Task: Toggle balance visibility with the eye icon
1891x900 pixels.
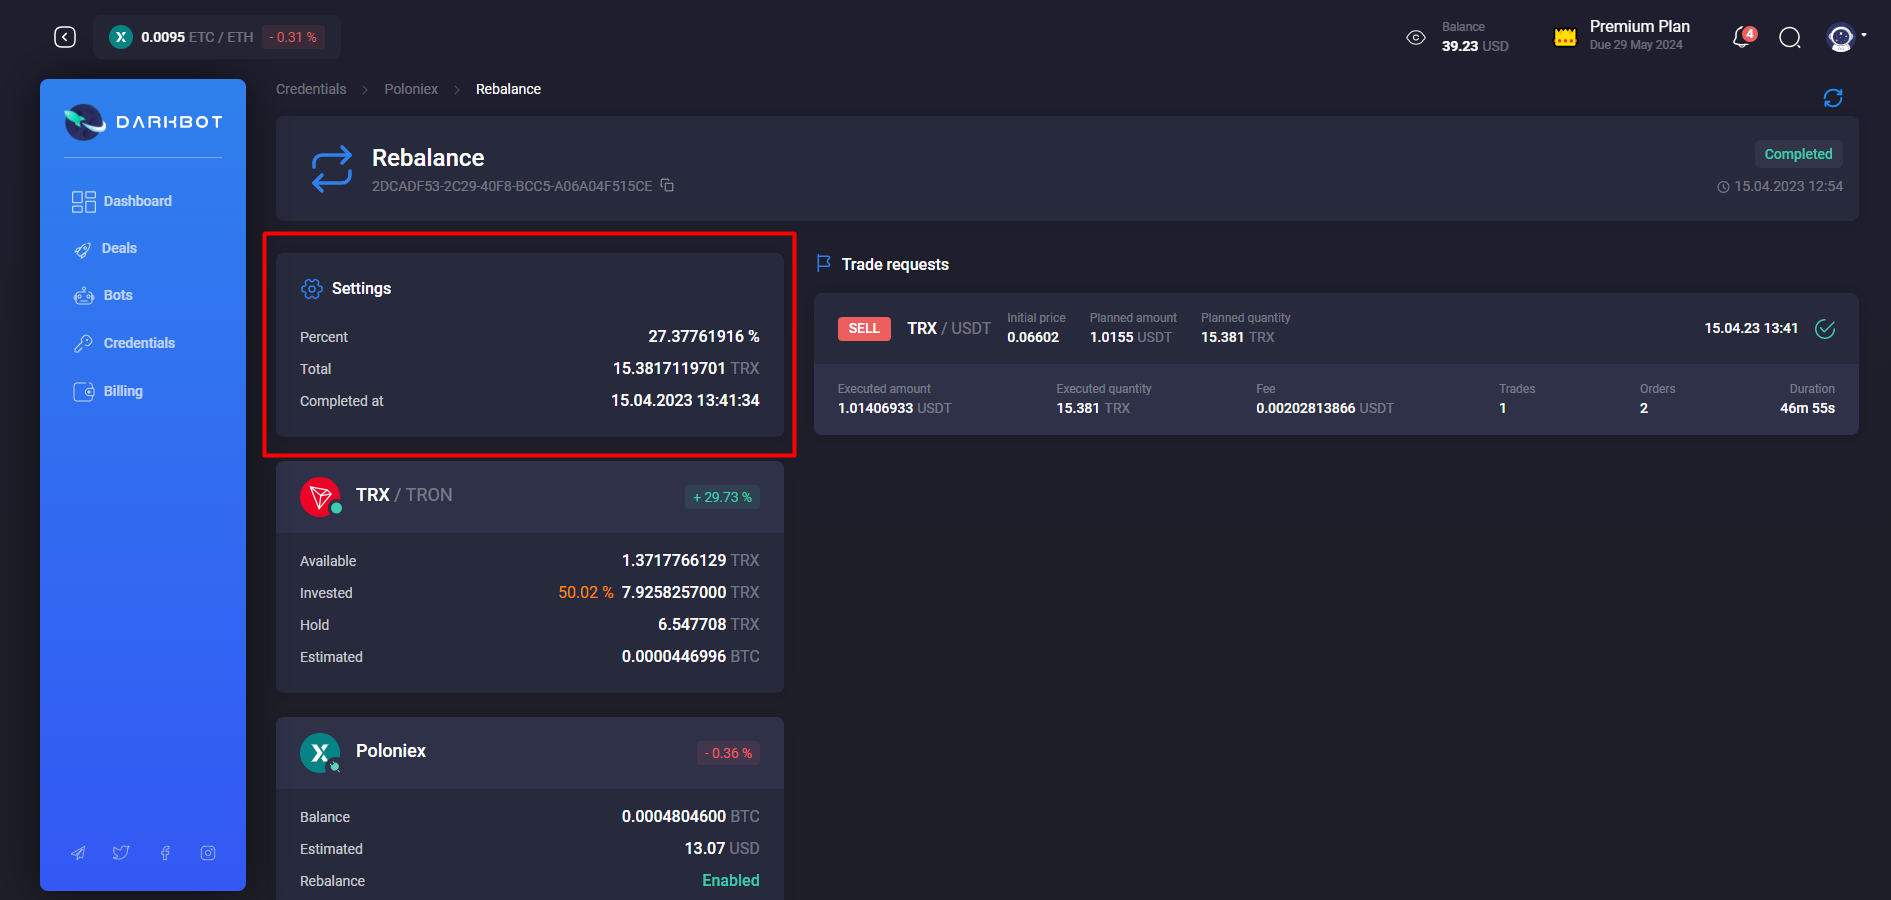Action: click(x=1416, y=37)
